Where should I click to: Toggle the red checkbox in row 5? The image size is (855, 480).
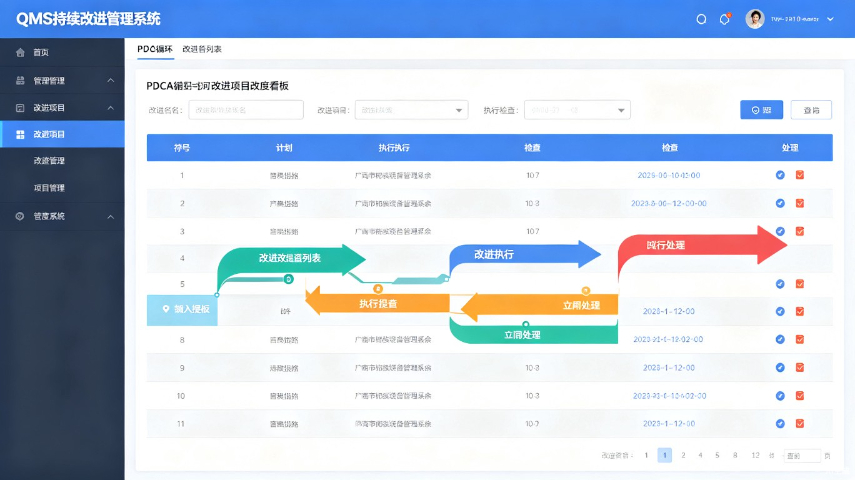800,284
